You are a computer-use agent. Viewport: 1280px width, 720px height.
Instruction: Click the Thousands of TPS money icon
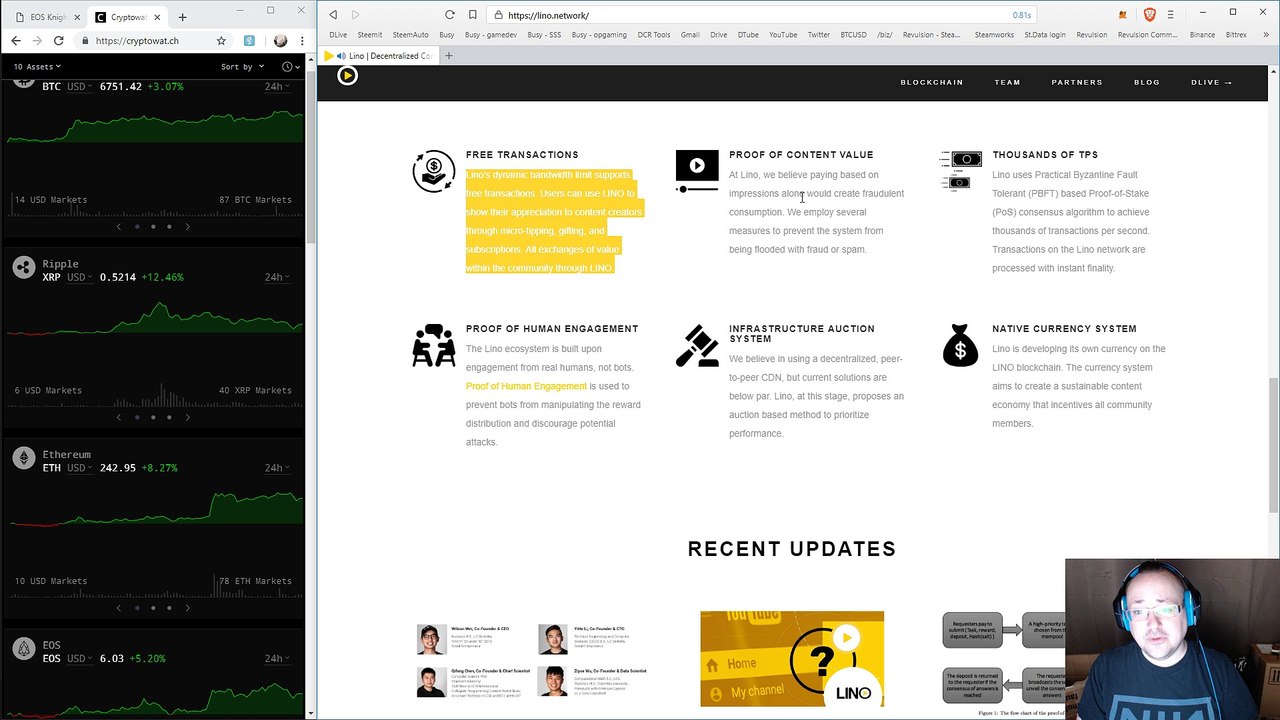[961, 169]
